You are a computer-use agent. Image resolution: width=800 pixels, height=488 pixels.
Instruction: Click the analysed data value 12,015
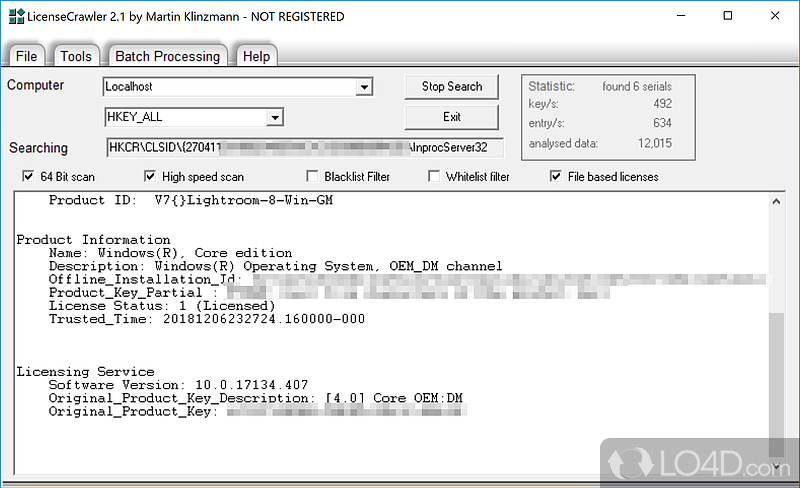tap(655, 143)
